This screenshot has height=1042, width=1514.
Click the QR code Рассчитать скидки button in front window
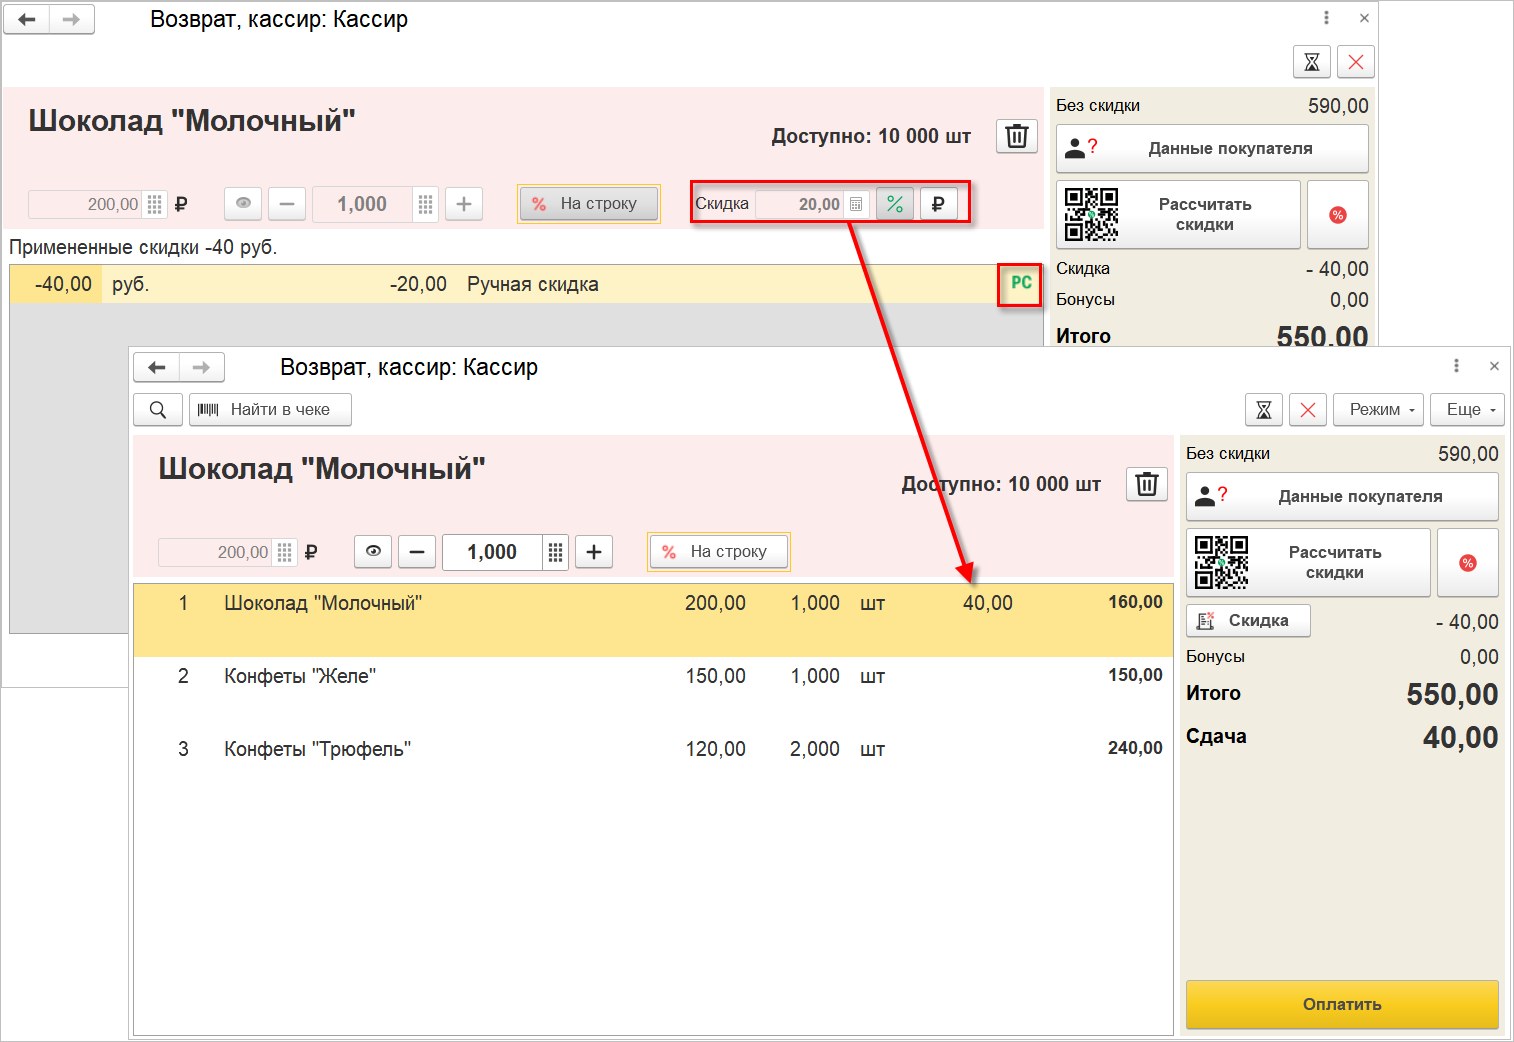pos(1307,562)
